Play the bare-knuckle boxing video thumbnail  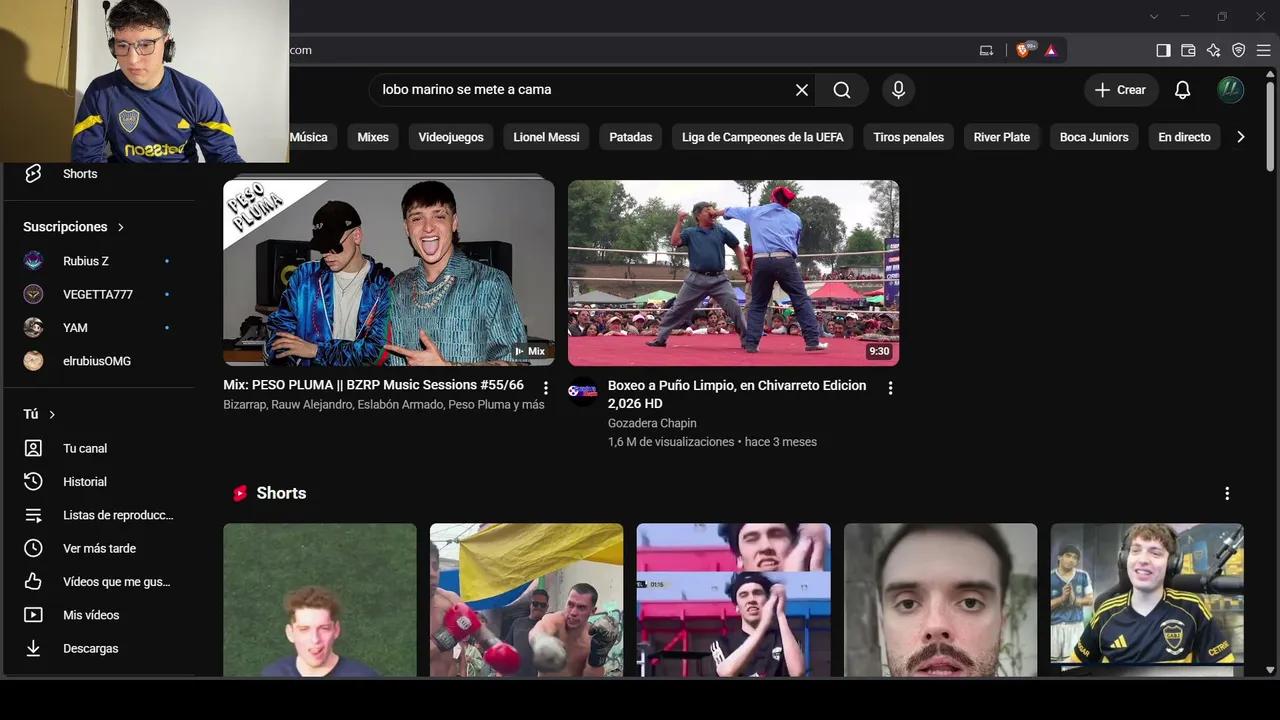click(x=733, y=273)
